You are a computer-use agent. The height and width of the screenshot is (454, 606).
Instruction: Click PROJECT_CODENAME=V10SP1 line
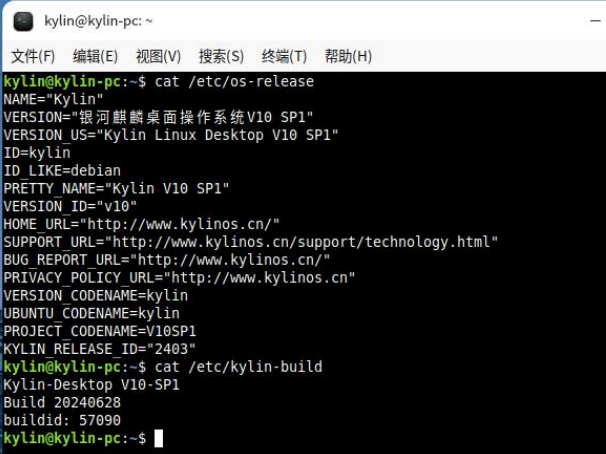coord(100,331)
